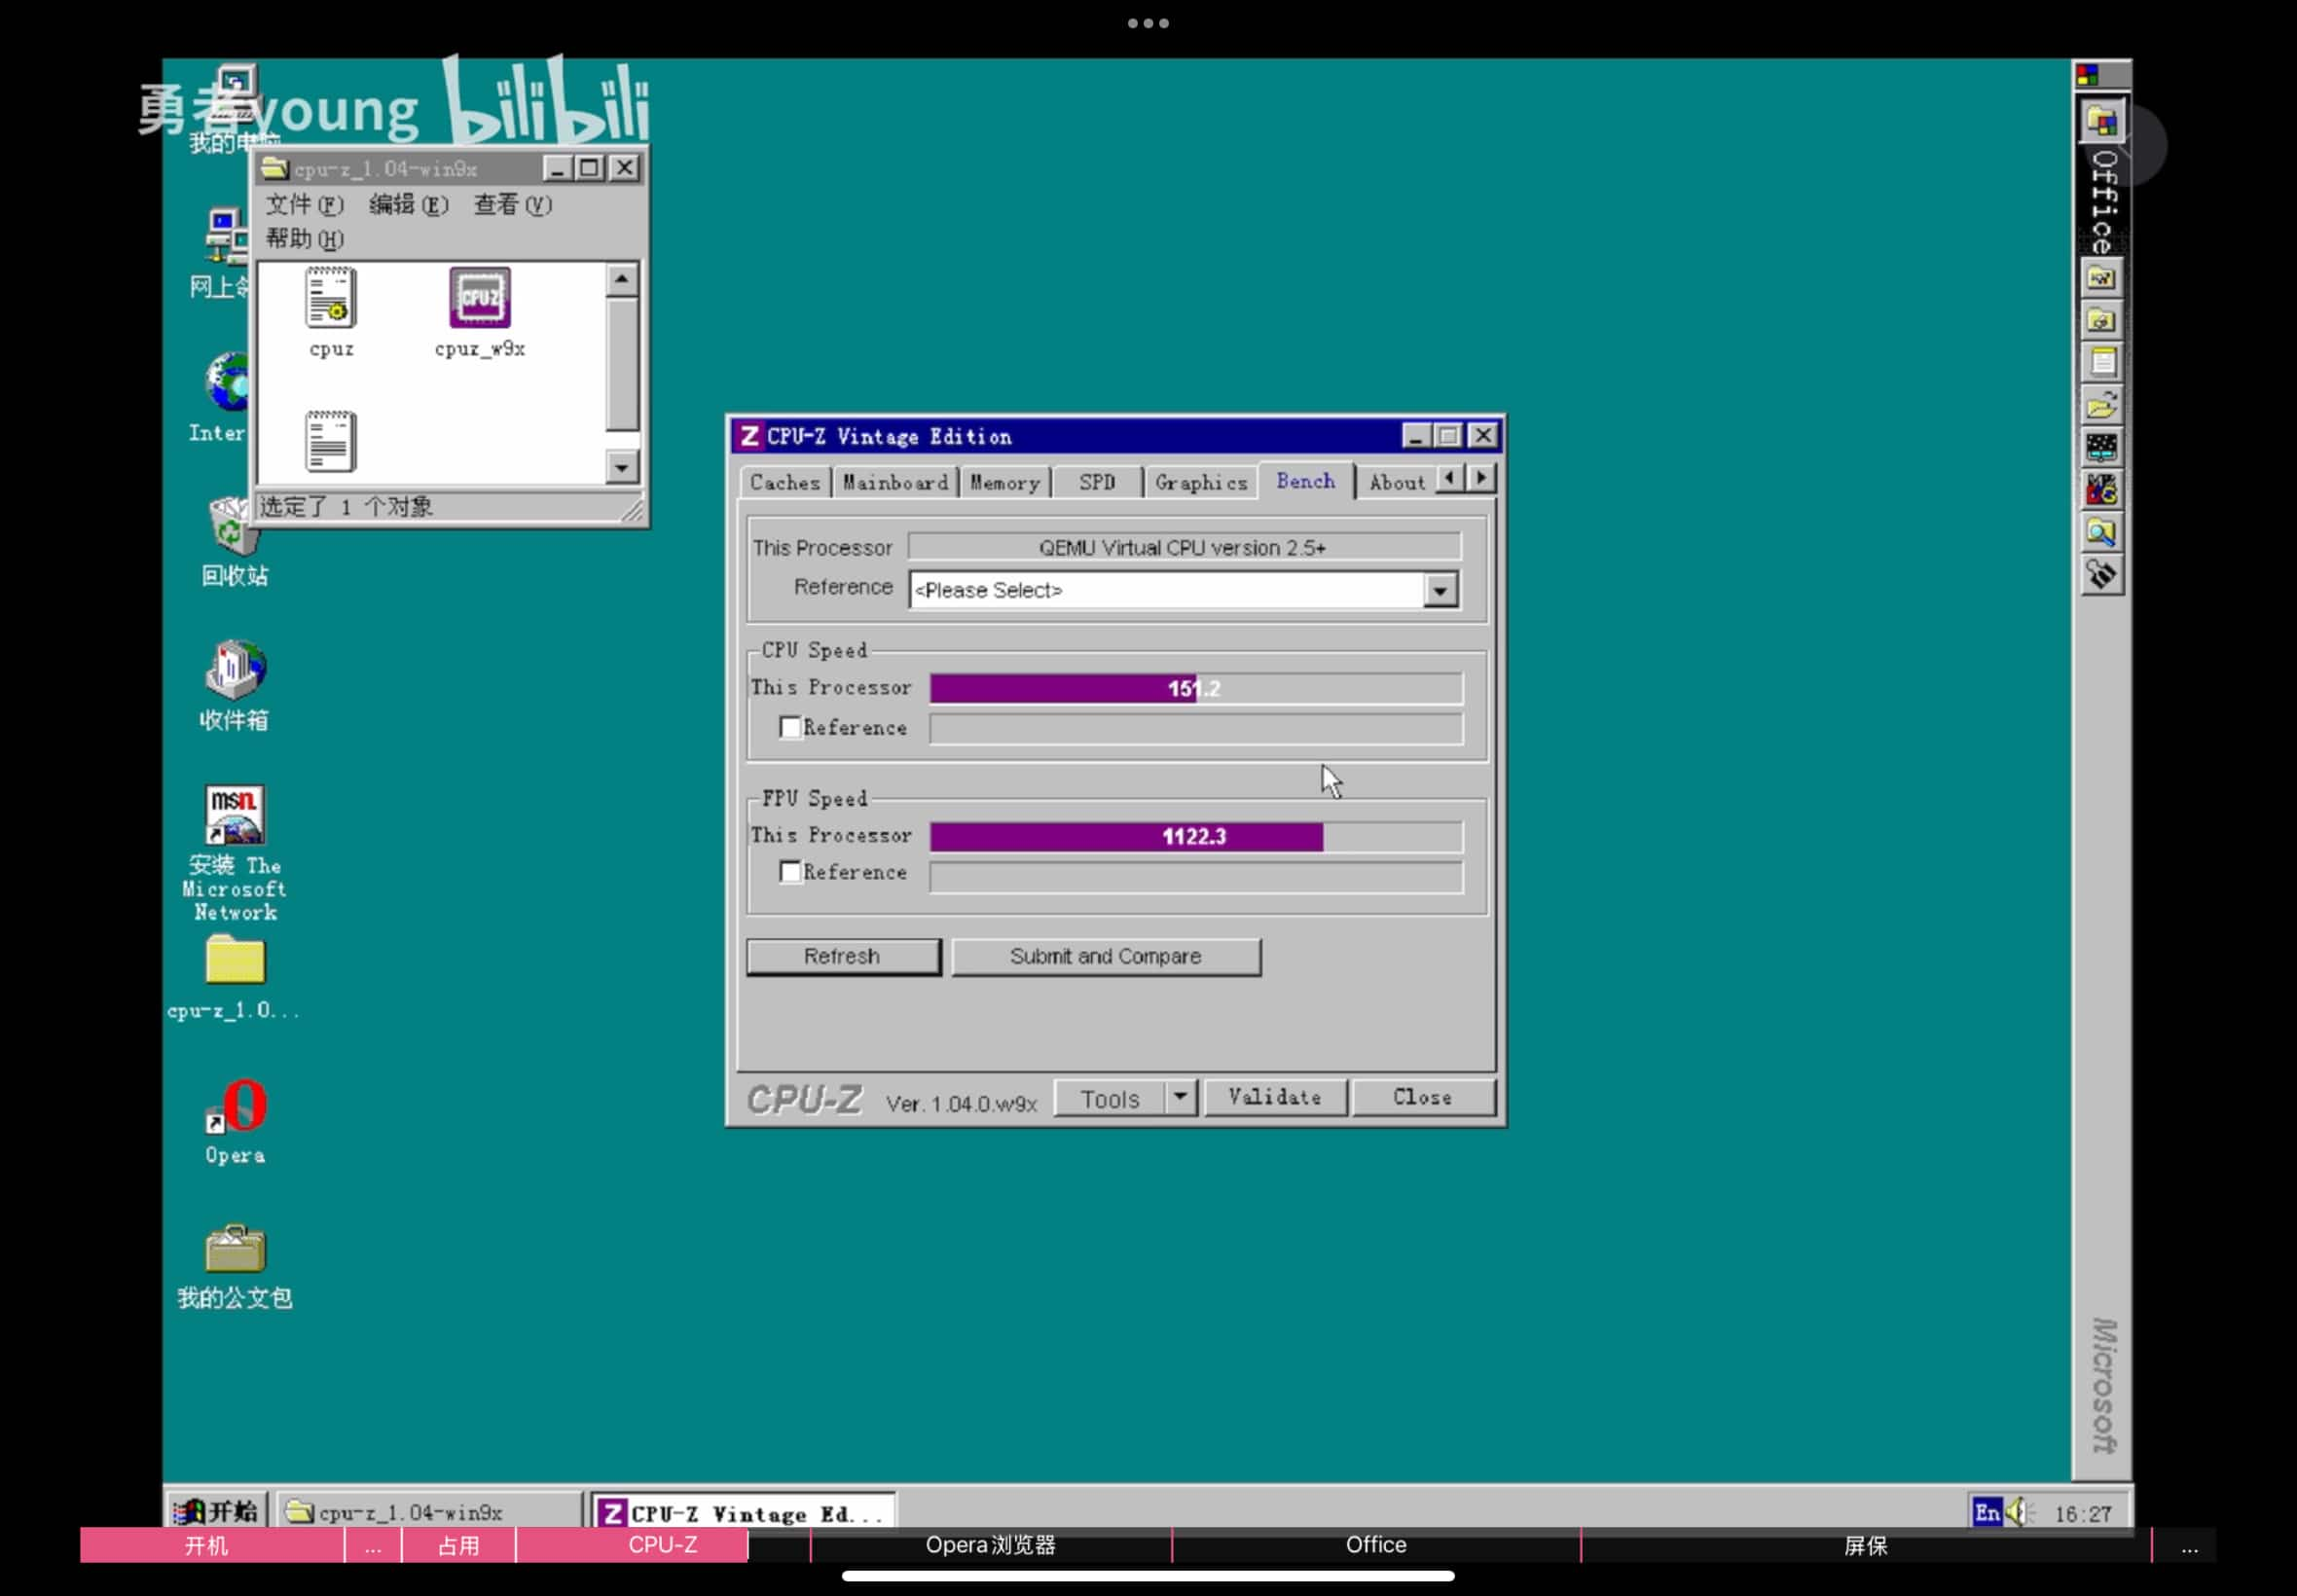
Task: Click the folder window scrollbar down arrow
Action: tap(622, 467)
